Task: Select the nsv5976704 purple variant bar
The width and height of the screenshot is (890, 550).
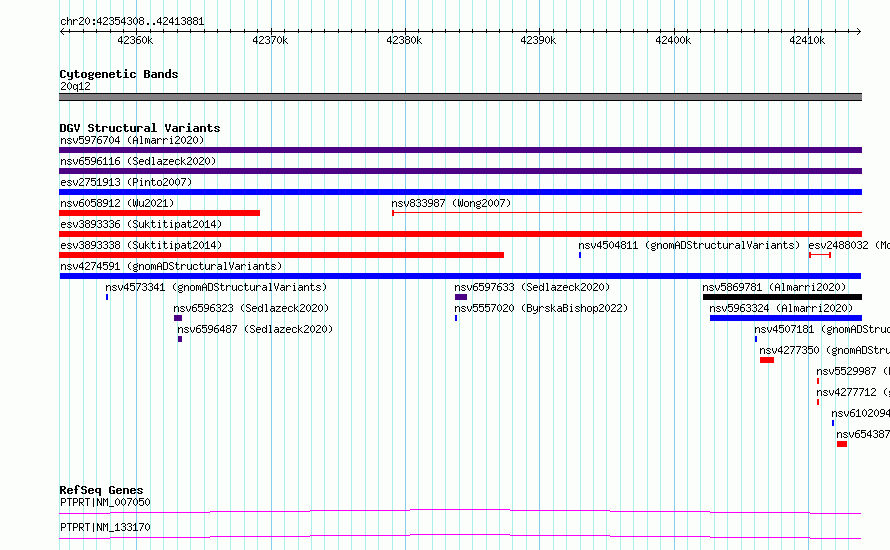Action: click(x=460, y=150)
